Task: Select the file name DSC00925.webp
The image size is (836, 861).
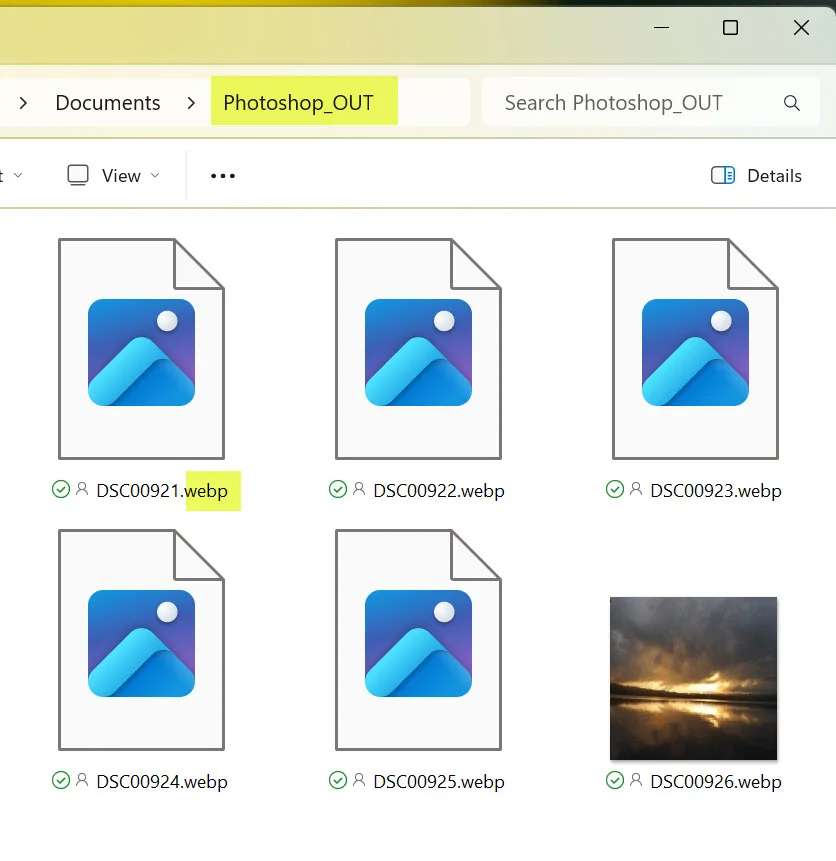Action: coord(439,781)
